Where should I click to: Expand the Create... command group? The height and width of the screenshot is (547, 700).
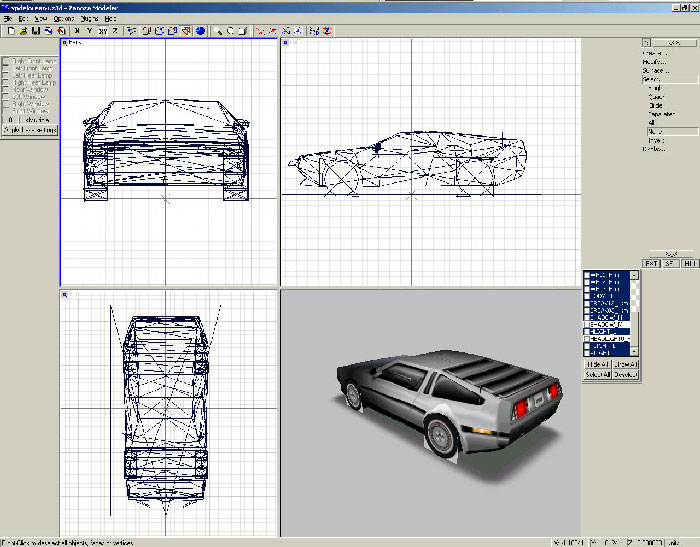[x=655, y=53]
